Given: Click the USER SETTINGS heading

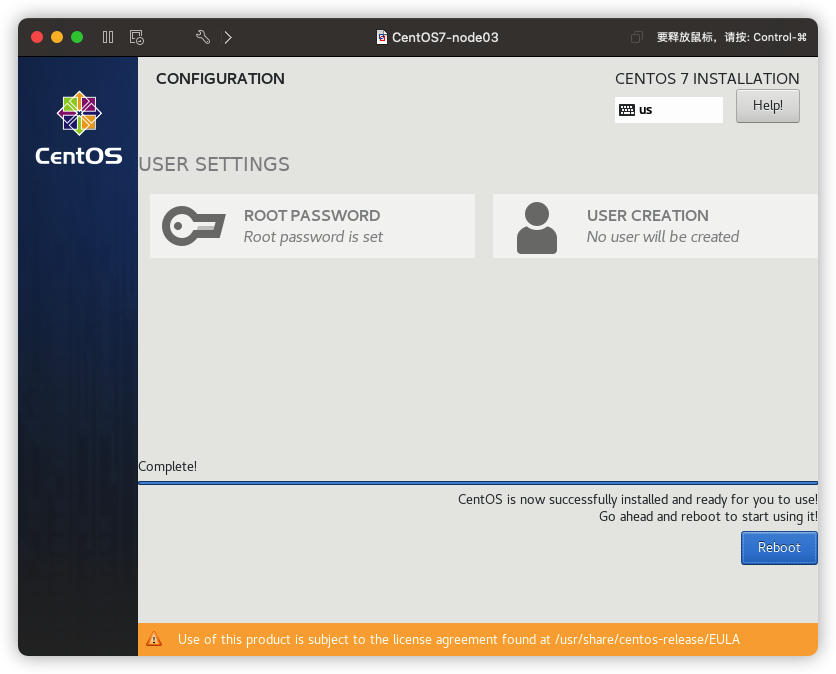Looking at the screenshot, I should (214, 164).
